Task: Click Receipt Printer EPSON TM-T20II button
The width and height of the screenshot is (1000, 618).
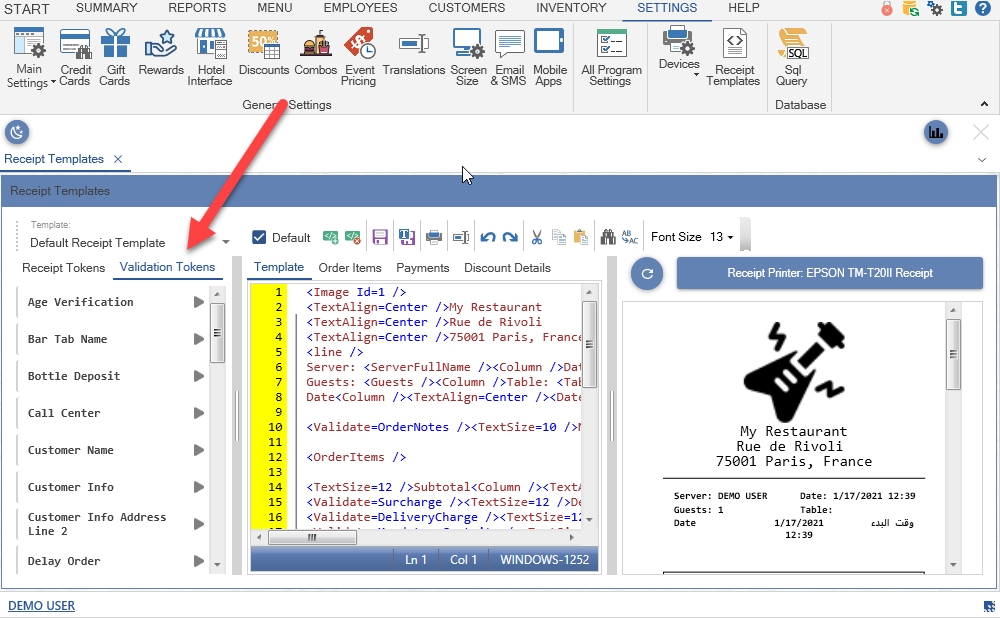Action: [829, 272]
